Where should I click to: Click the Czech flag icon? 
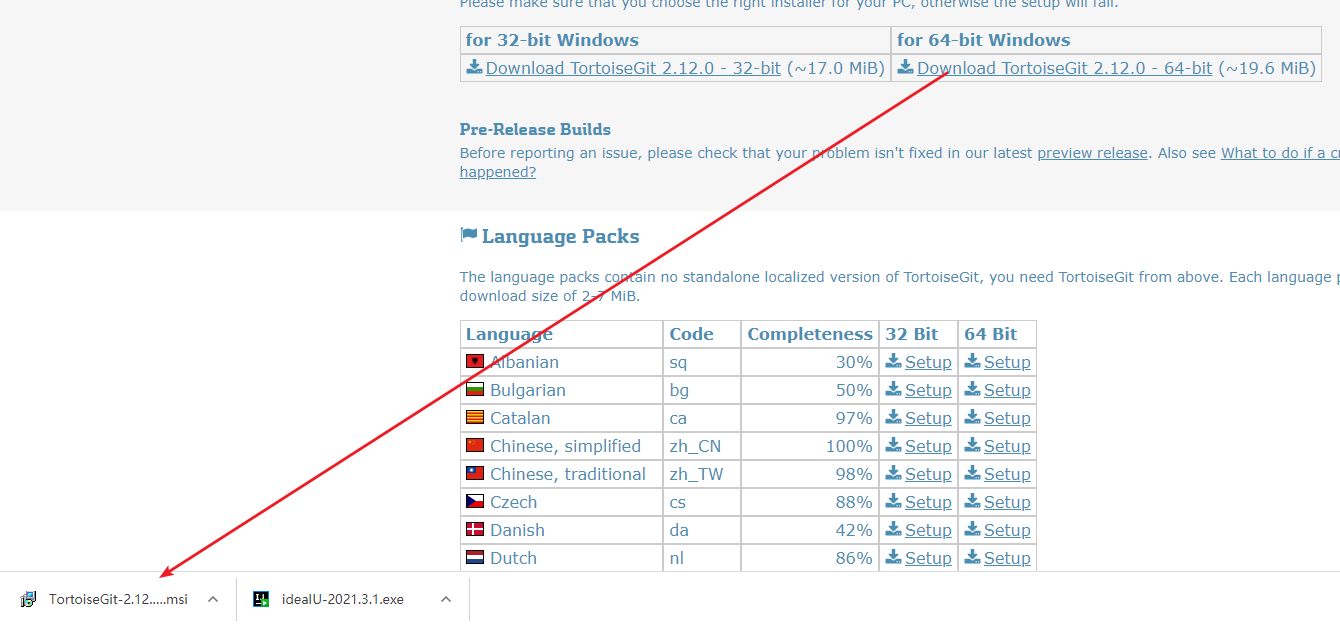tap(475, 501)
